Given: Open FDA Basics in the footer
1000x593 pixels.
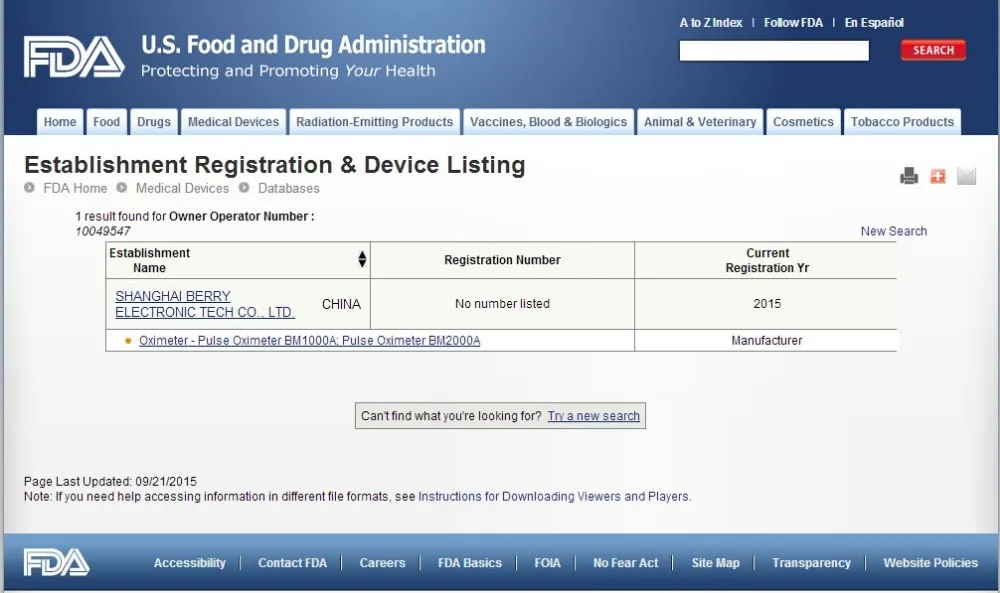Looking at the screenshot, I should pos(470,562).
